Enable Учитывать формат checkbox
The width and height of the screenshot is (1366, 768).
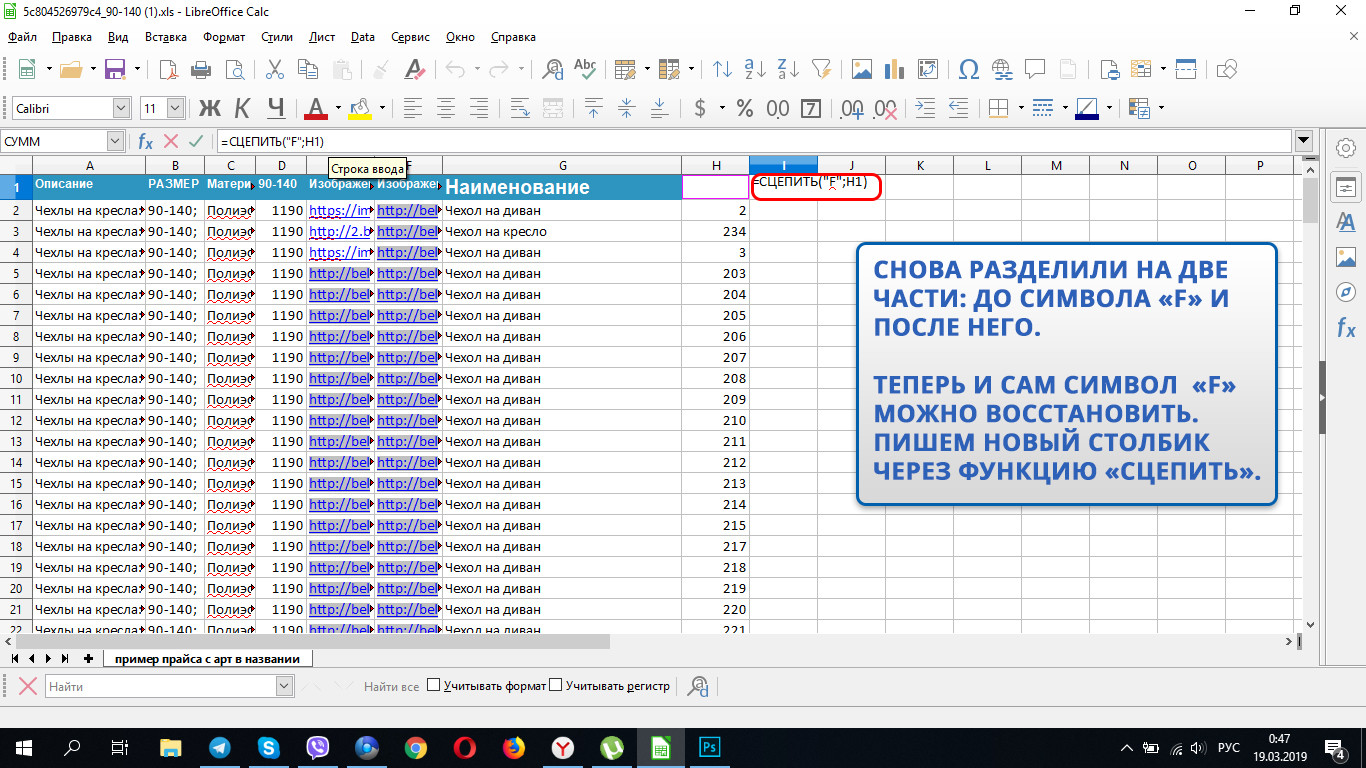click(434, 685)
